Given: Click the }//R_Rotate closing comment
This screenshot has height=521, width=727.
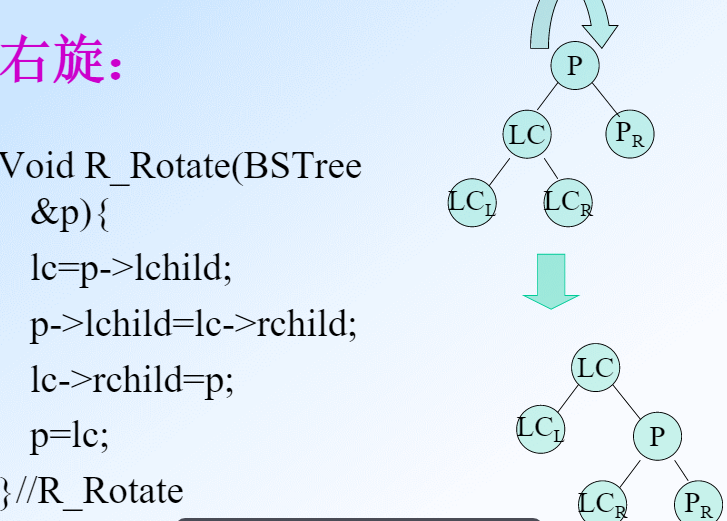Looking at the screenshot, I should [x=92, y=491].
